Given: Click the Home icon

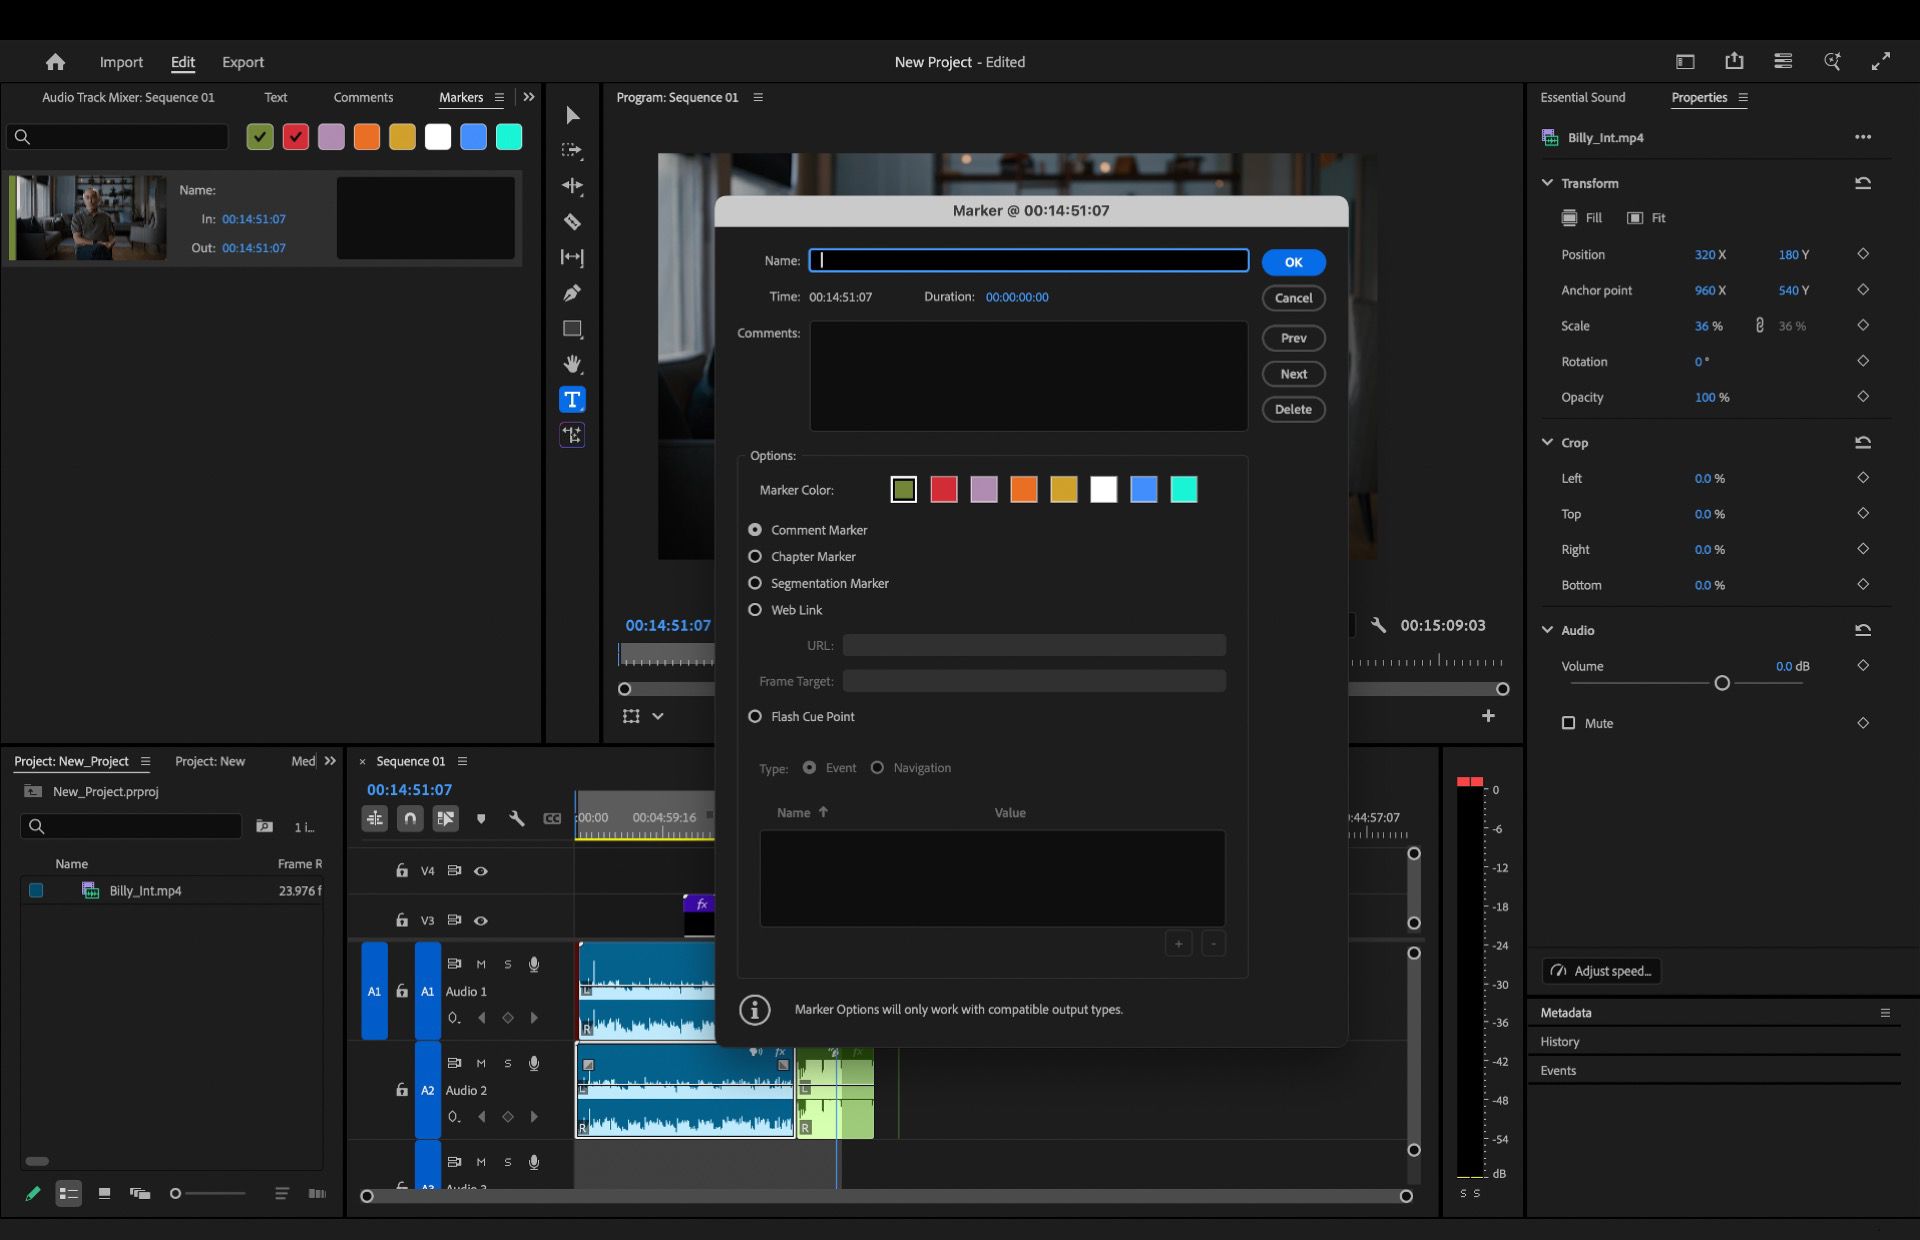Looking at the screenshot, I should click(56, 62).
